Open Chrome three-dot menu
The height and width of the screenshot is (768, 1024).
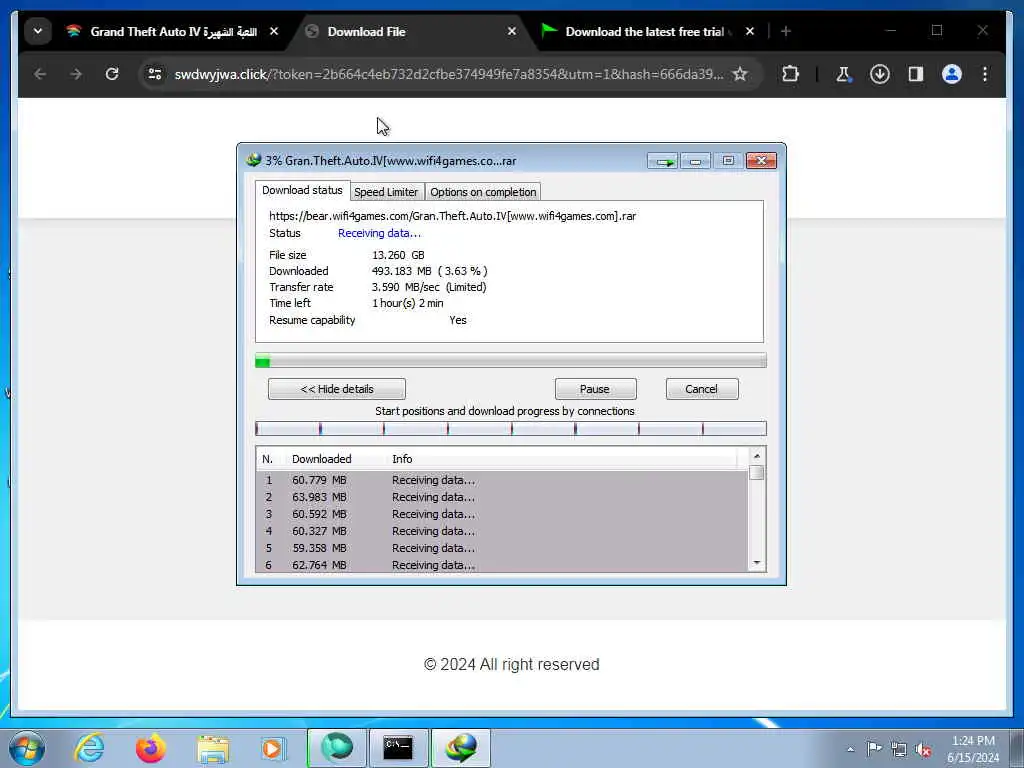click(985, 74)
